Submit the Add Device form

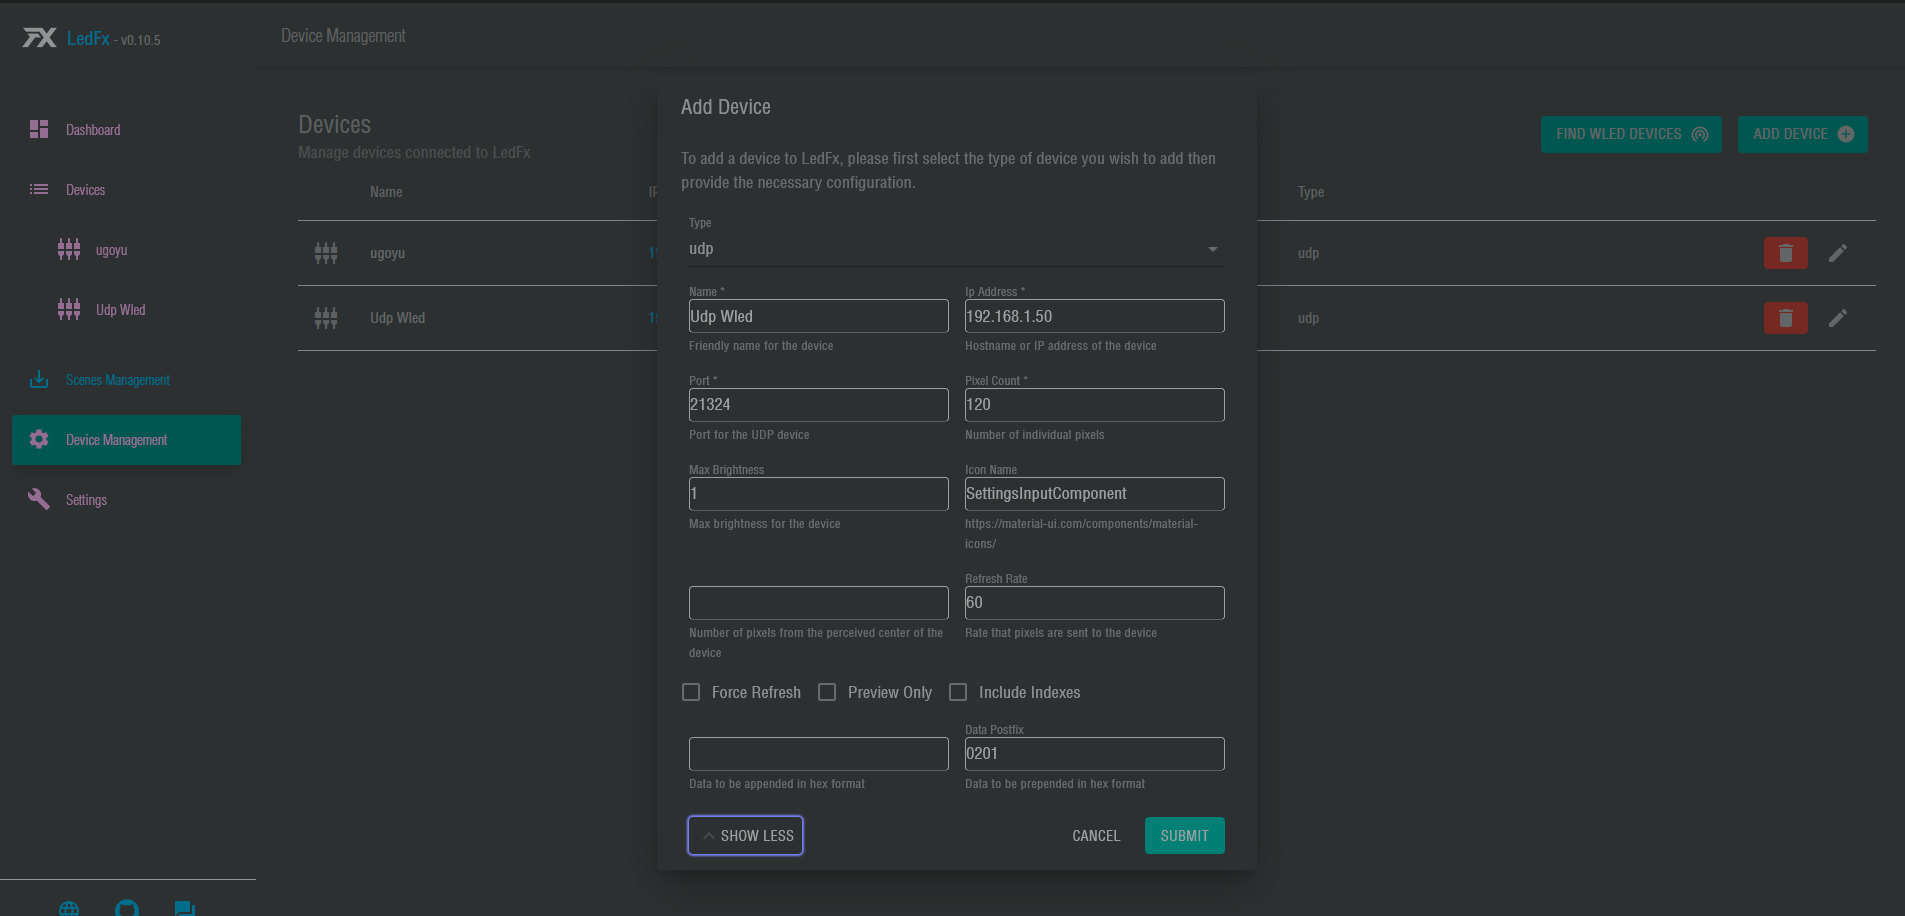[x=1184, y=835]
